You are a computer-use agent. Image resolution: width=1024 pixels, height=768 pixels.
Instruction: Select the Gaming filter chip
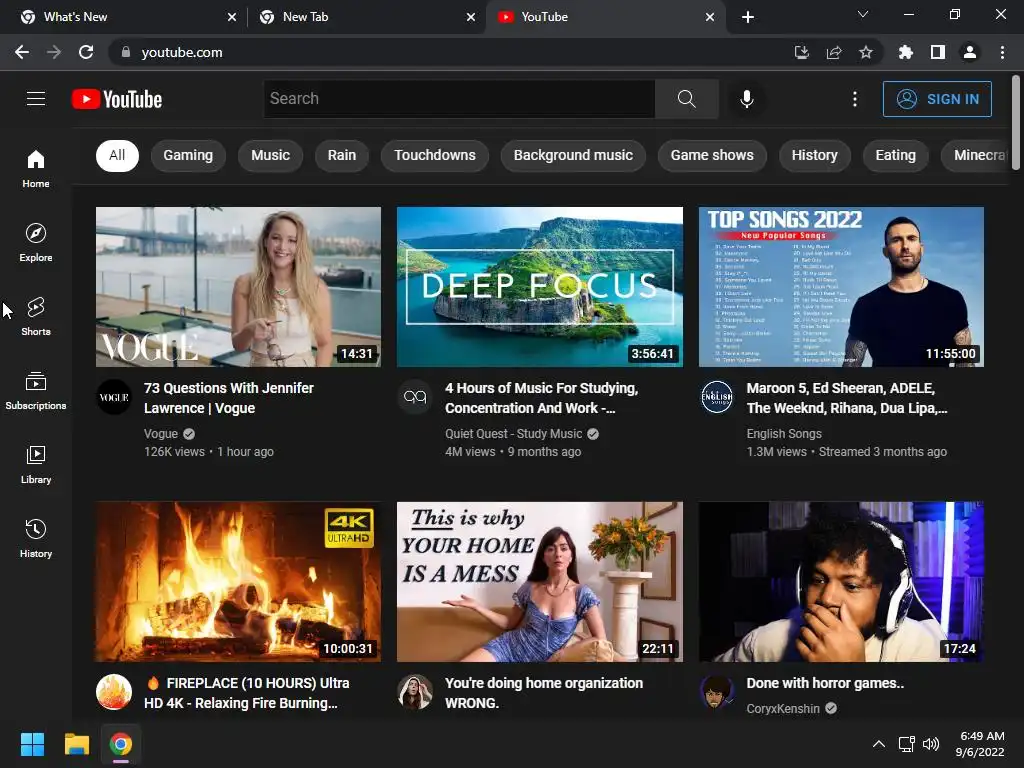click(188, 155)
